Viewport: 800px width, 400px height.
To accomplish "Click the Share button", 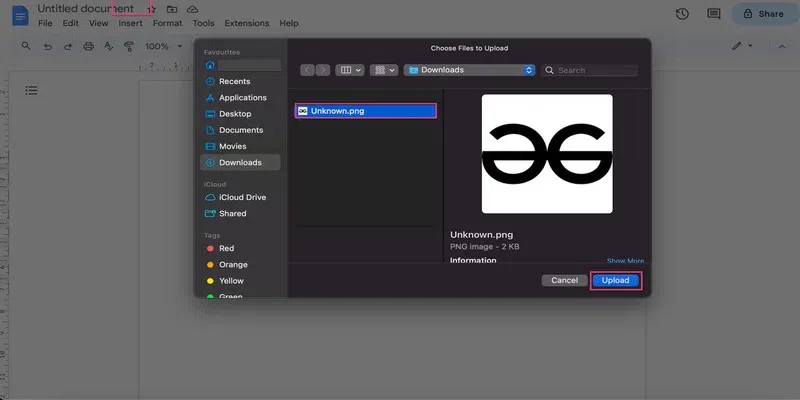I will (764, 14).
